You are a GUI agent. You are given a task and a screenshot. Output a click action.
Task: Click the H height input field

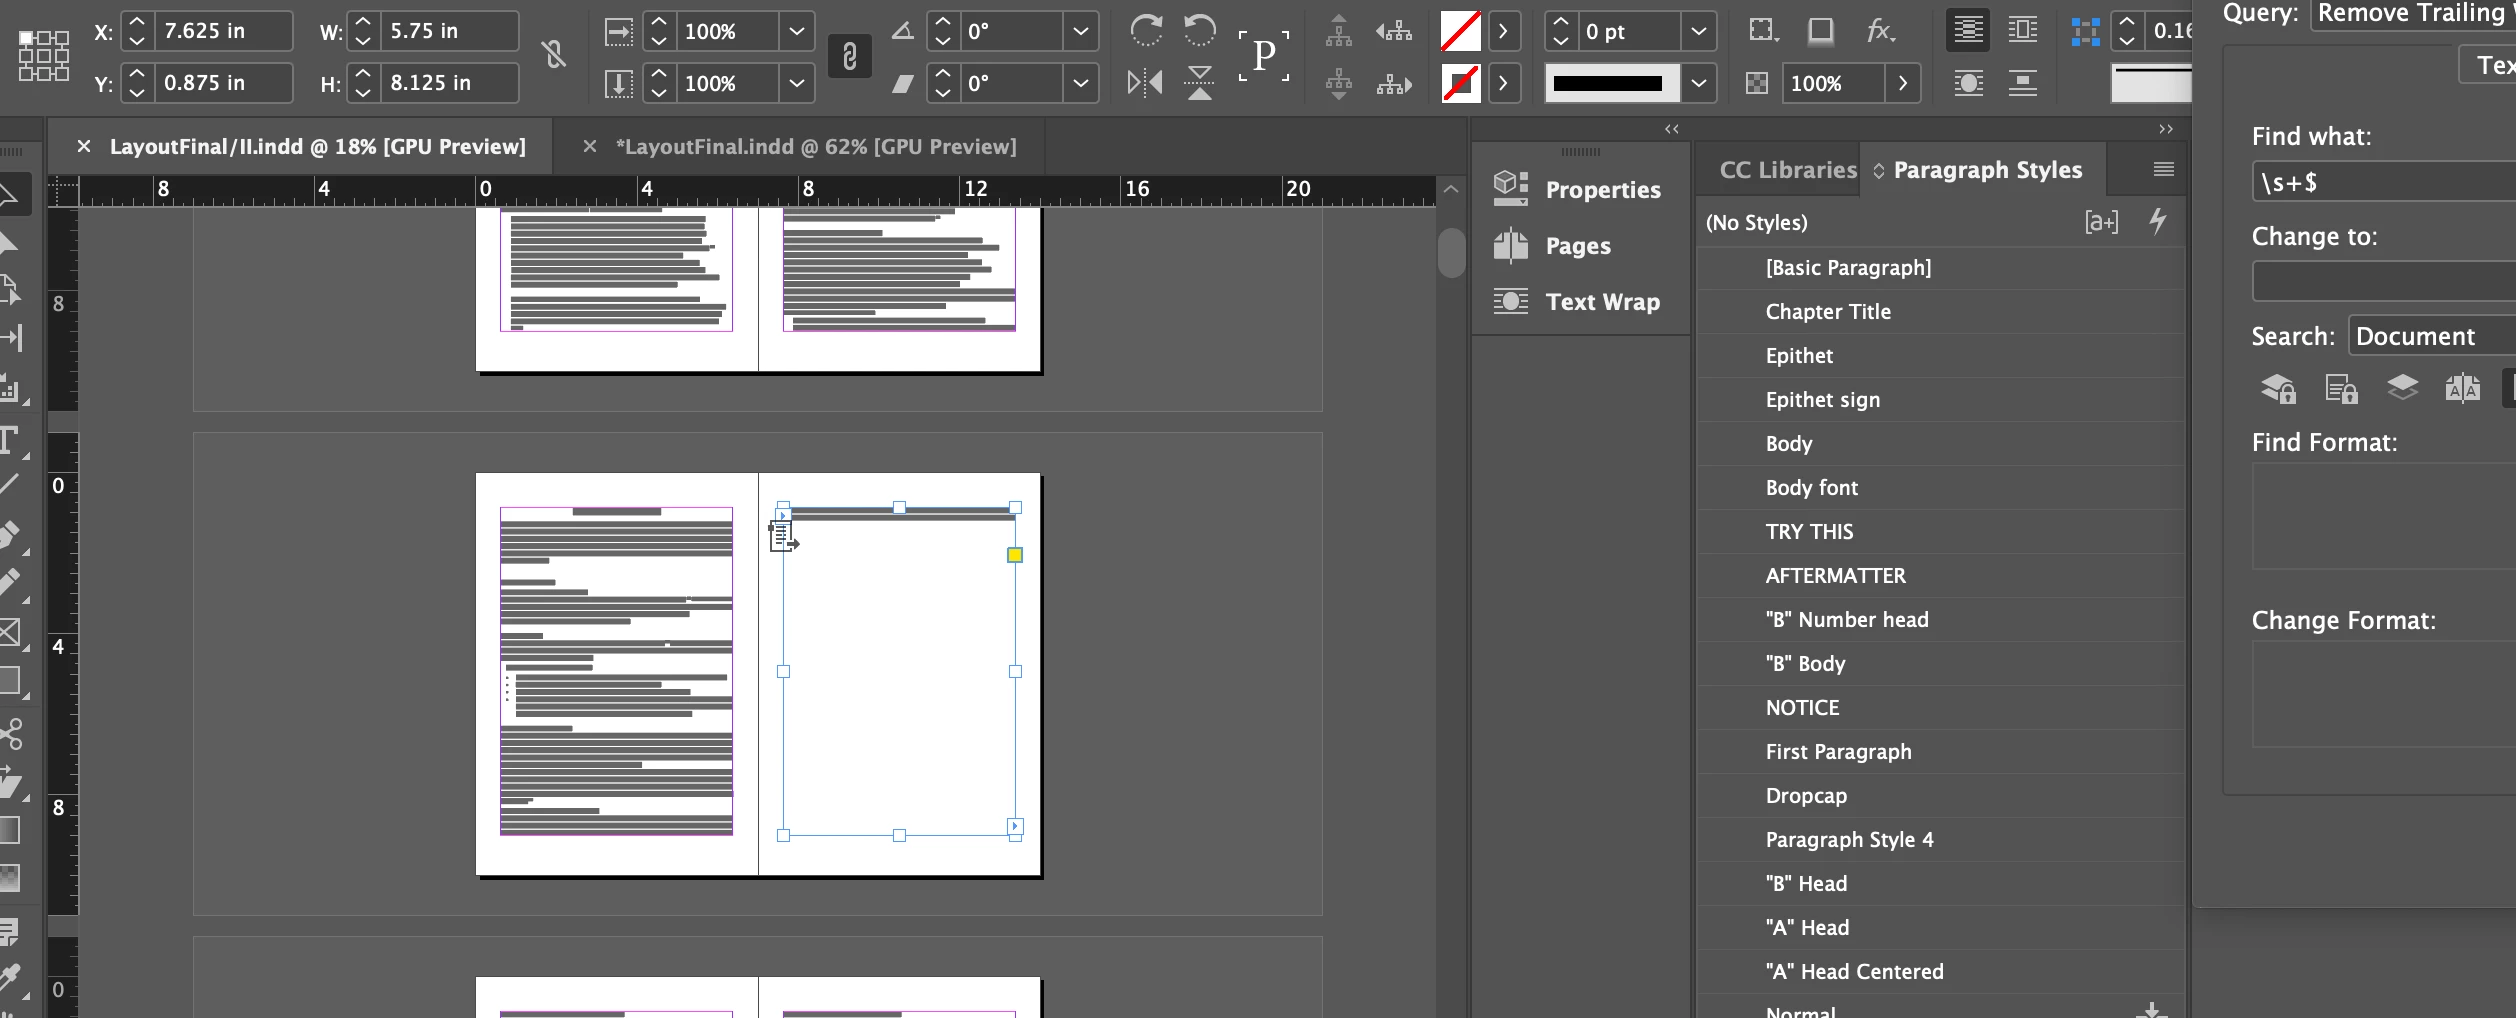(450, 83)
